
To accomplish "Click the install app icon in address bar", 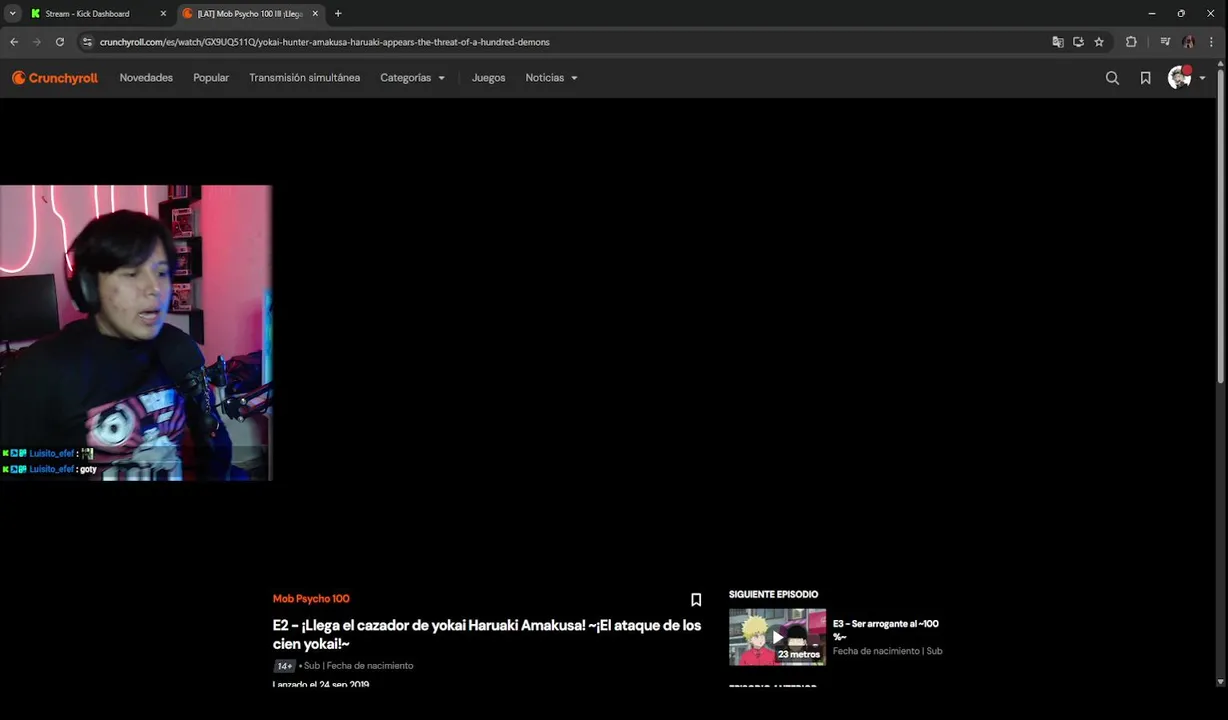I will pos(1078,42).
